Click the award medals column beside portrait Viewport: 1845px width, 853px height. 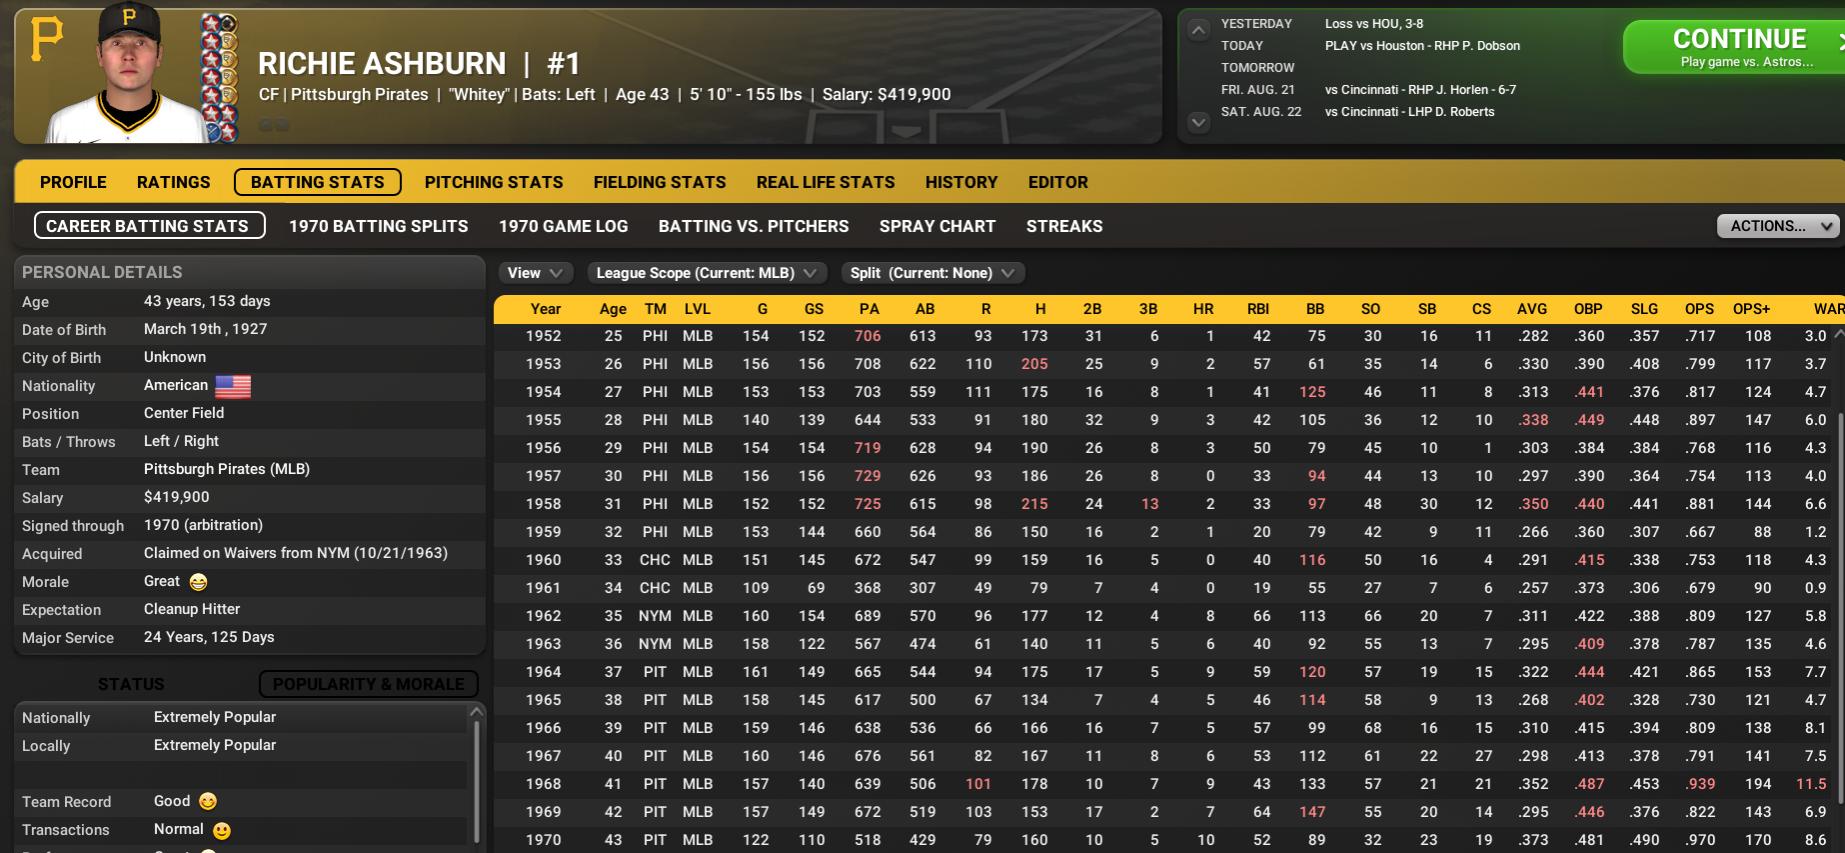[x=219, y=78]
